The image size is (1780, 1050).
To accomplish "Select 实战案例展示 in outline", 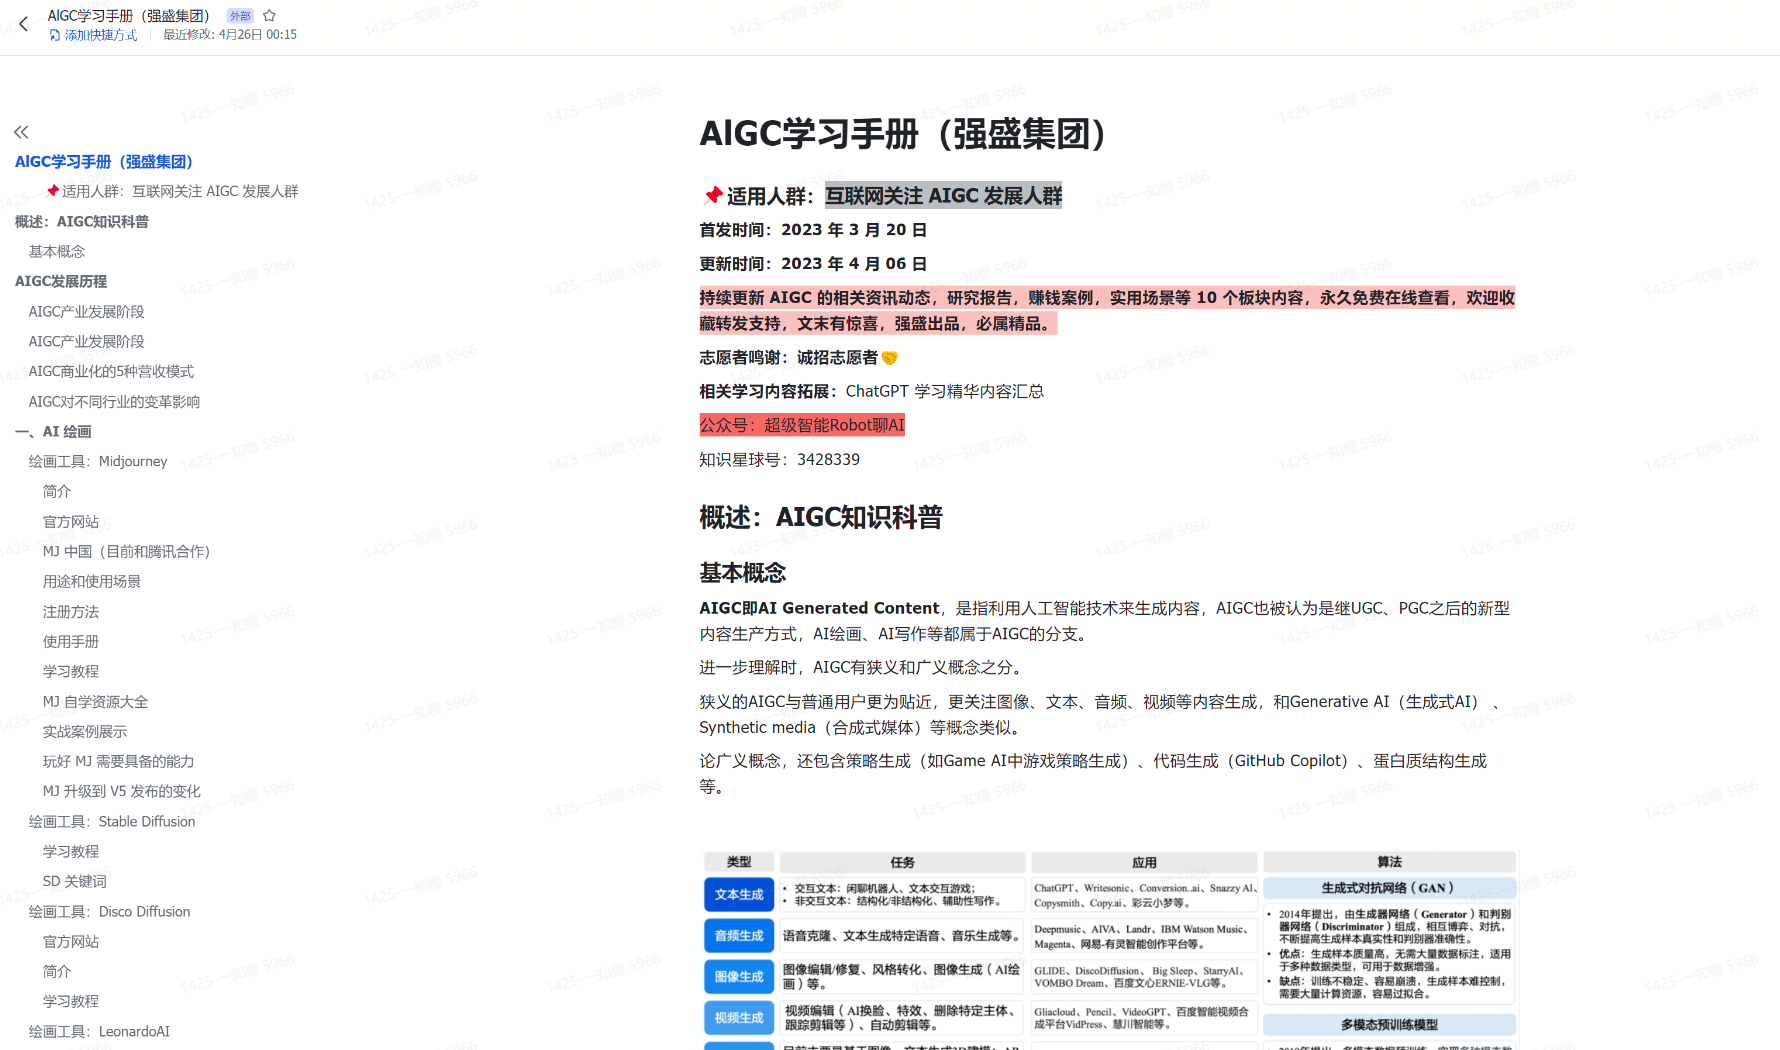I will click(85, 732).
